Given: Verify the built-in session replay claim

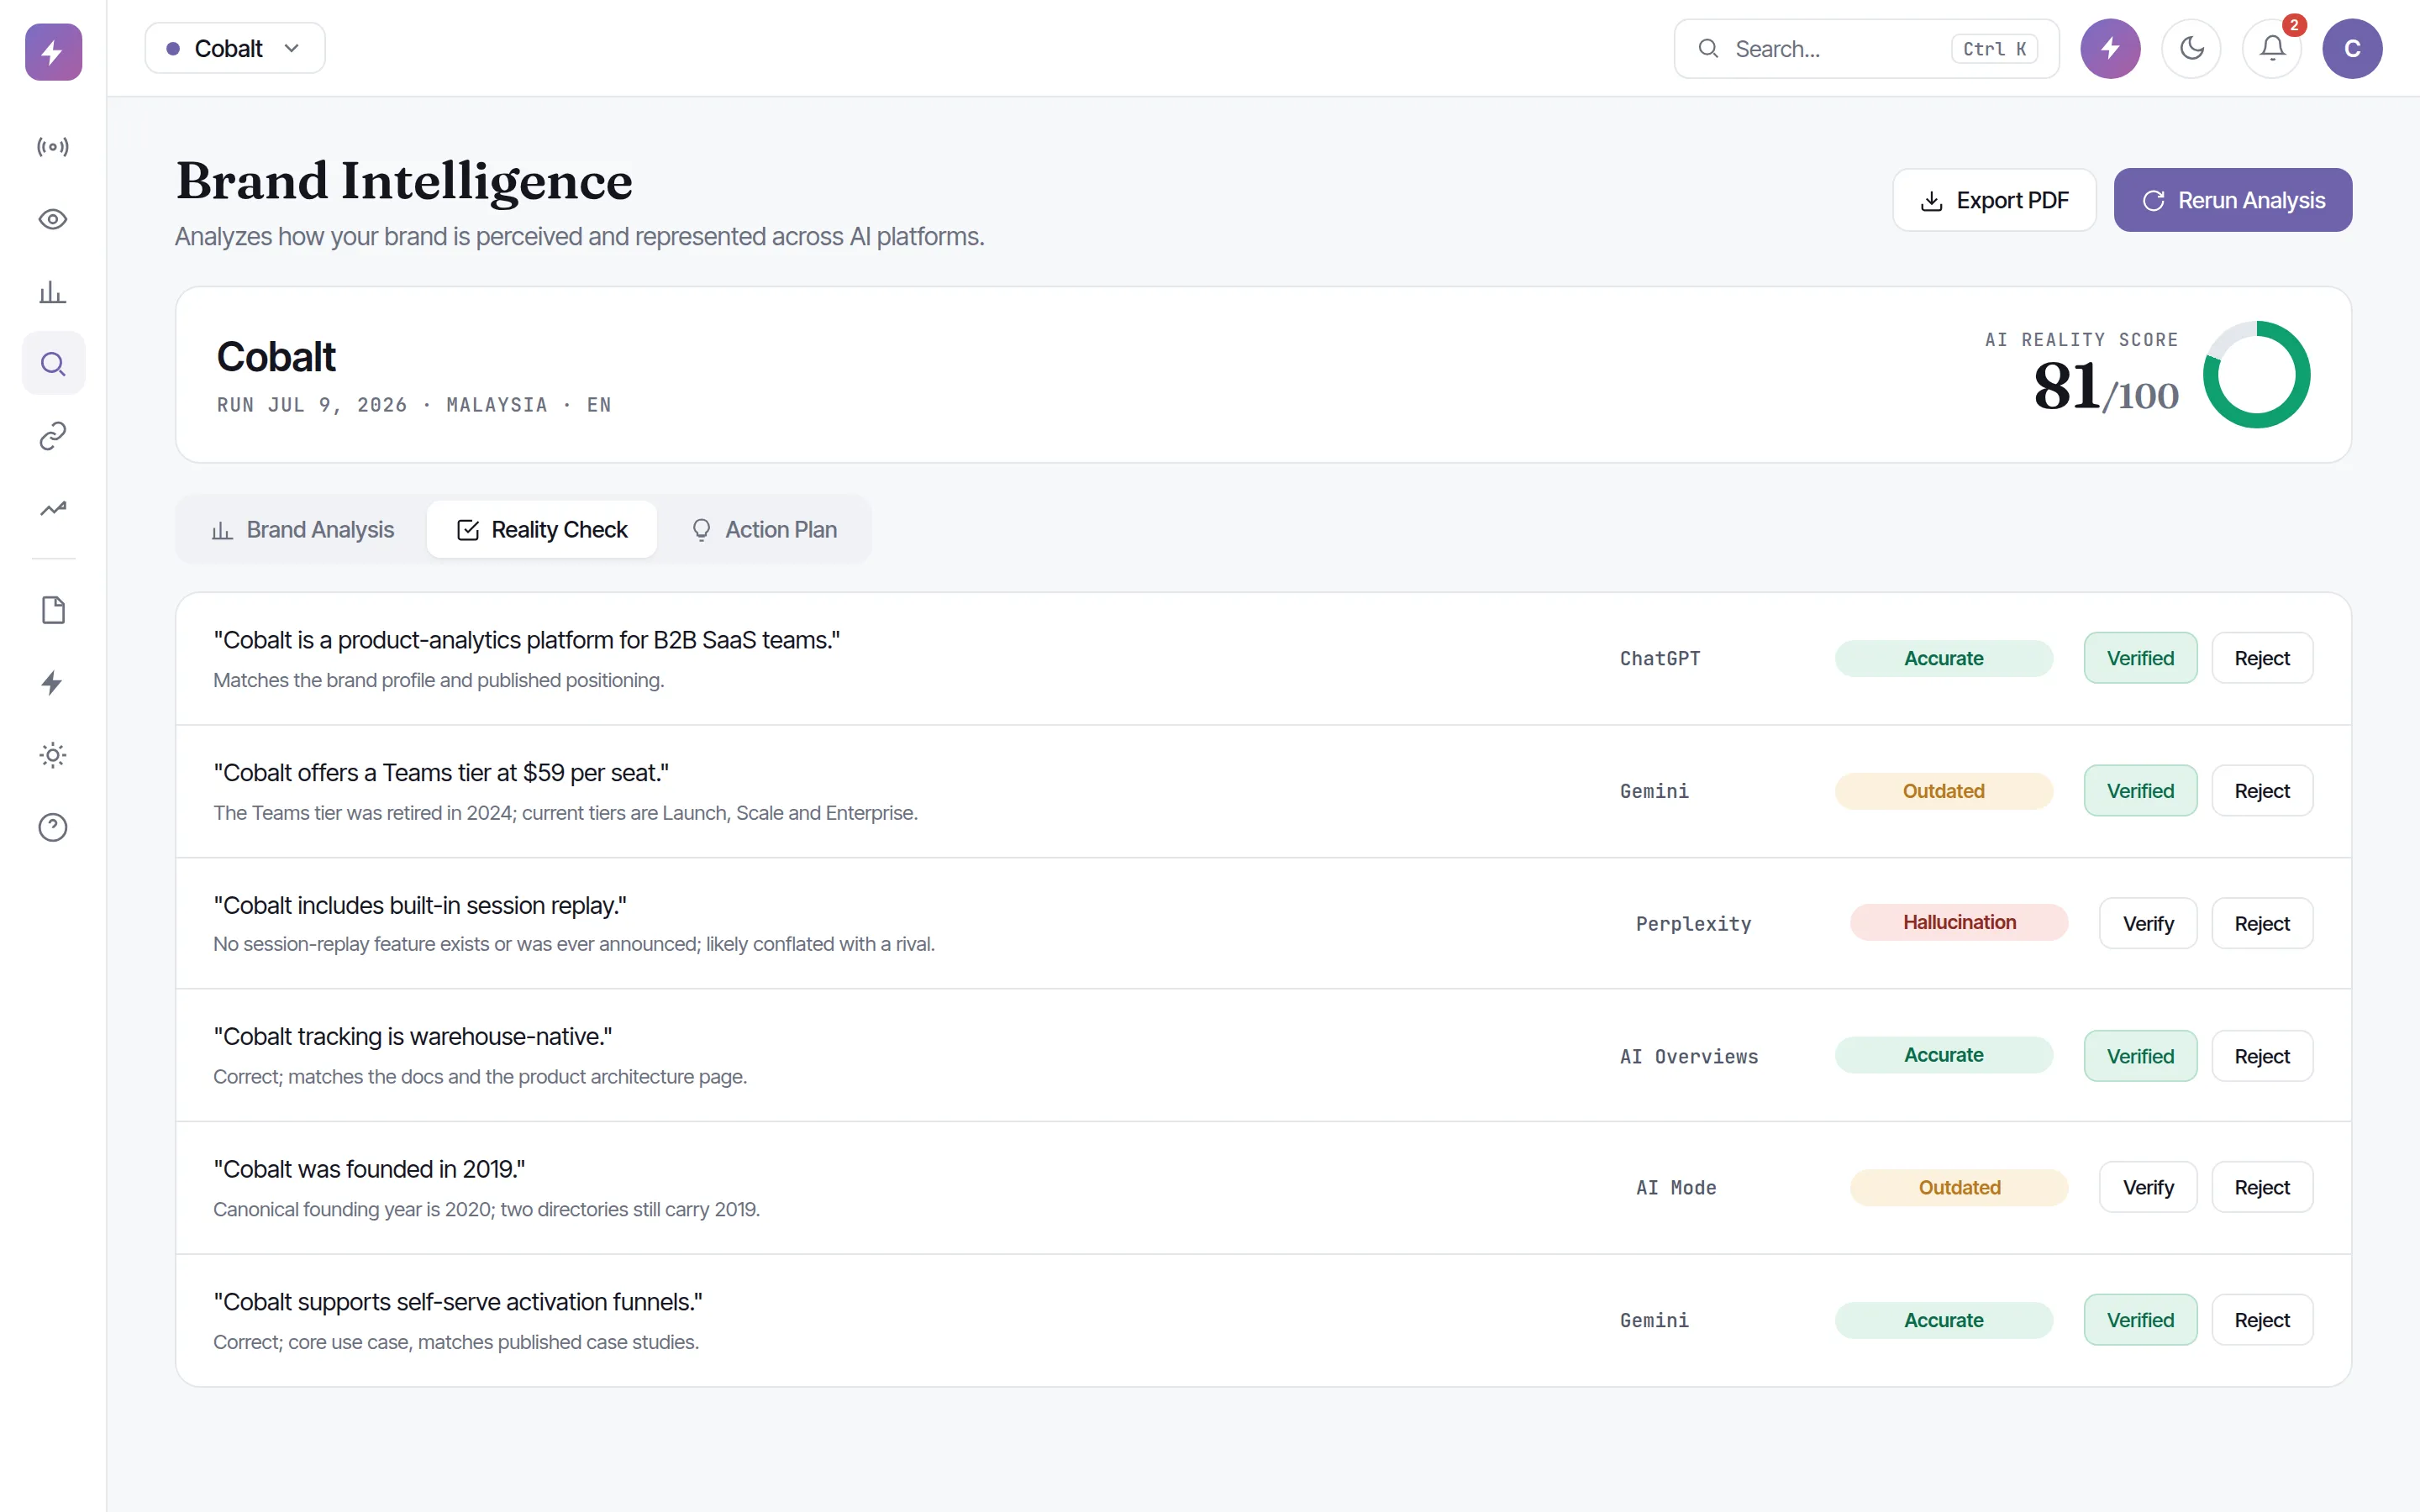Looking at the screenshot, I should click(x=2148, y=923).
